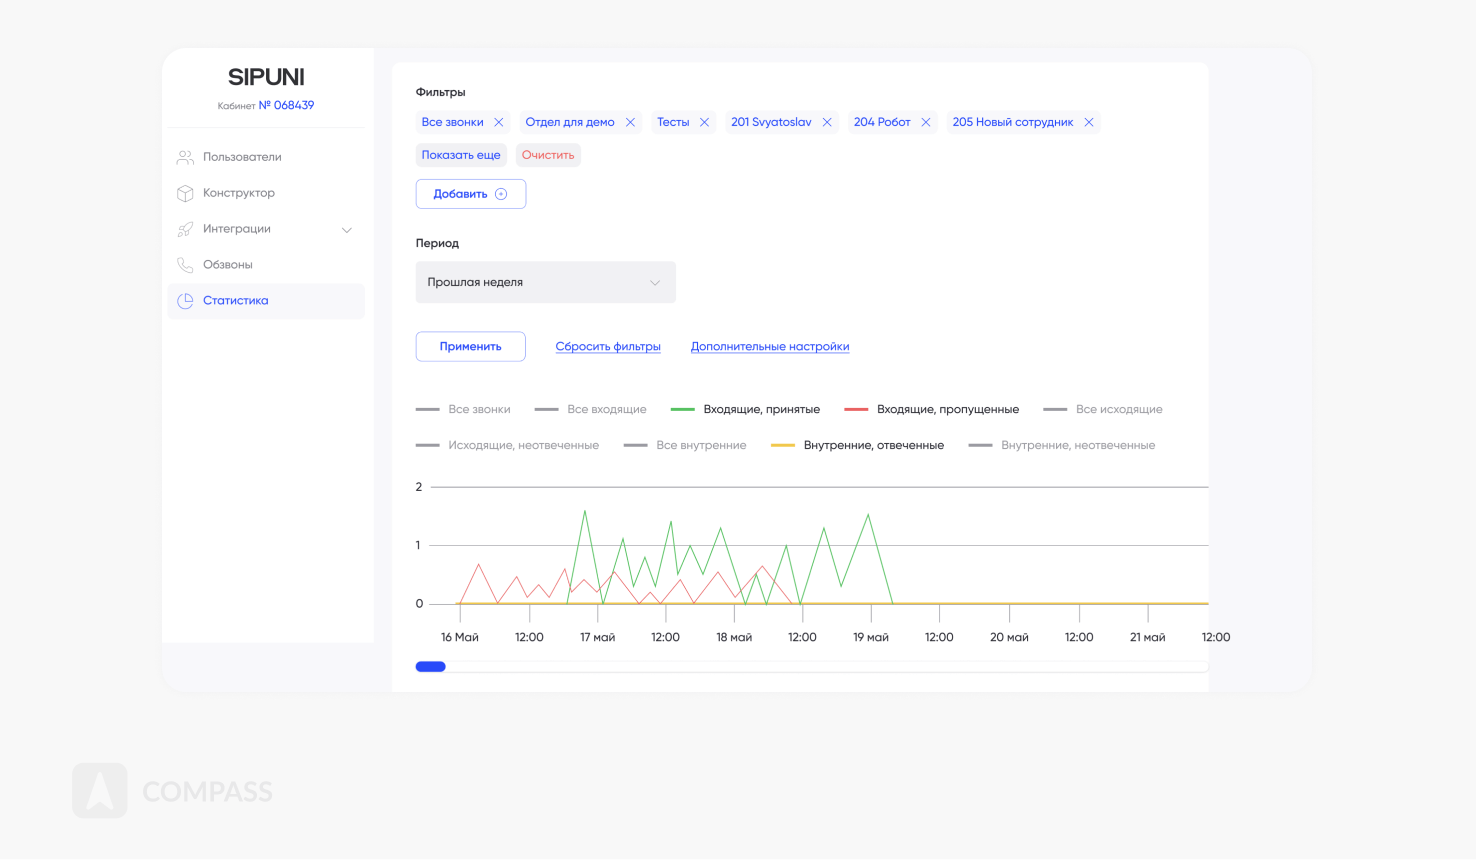The height and width of the screenshot is (860, 1476).
Task: Click the Конструктор cube icon
Action: [x=185, y=193]
